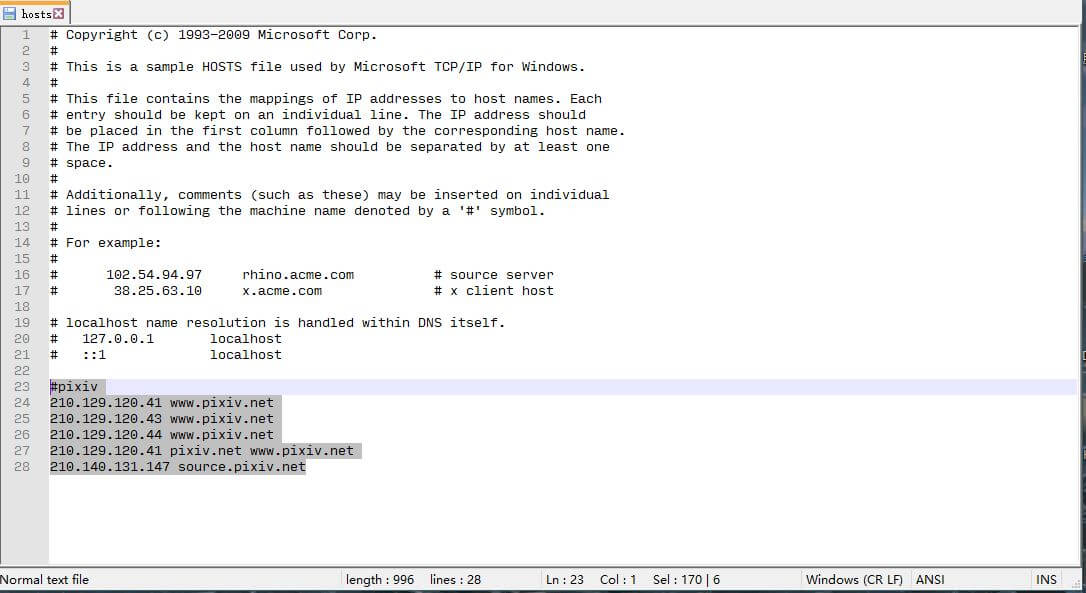Close the hosts tab with red X
Screen dimensions: 1086x593
pyautogui.click(x=59, y=14)
